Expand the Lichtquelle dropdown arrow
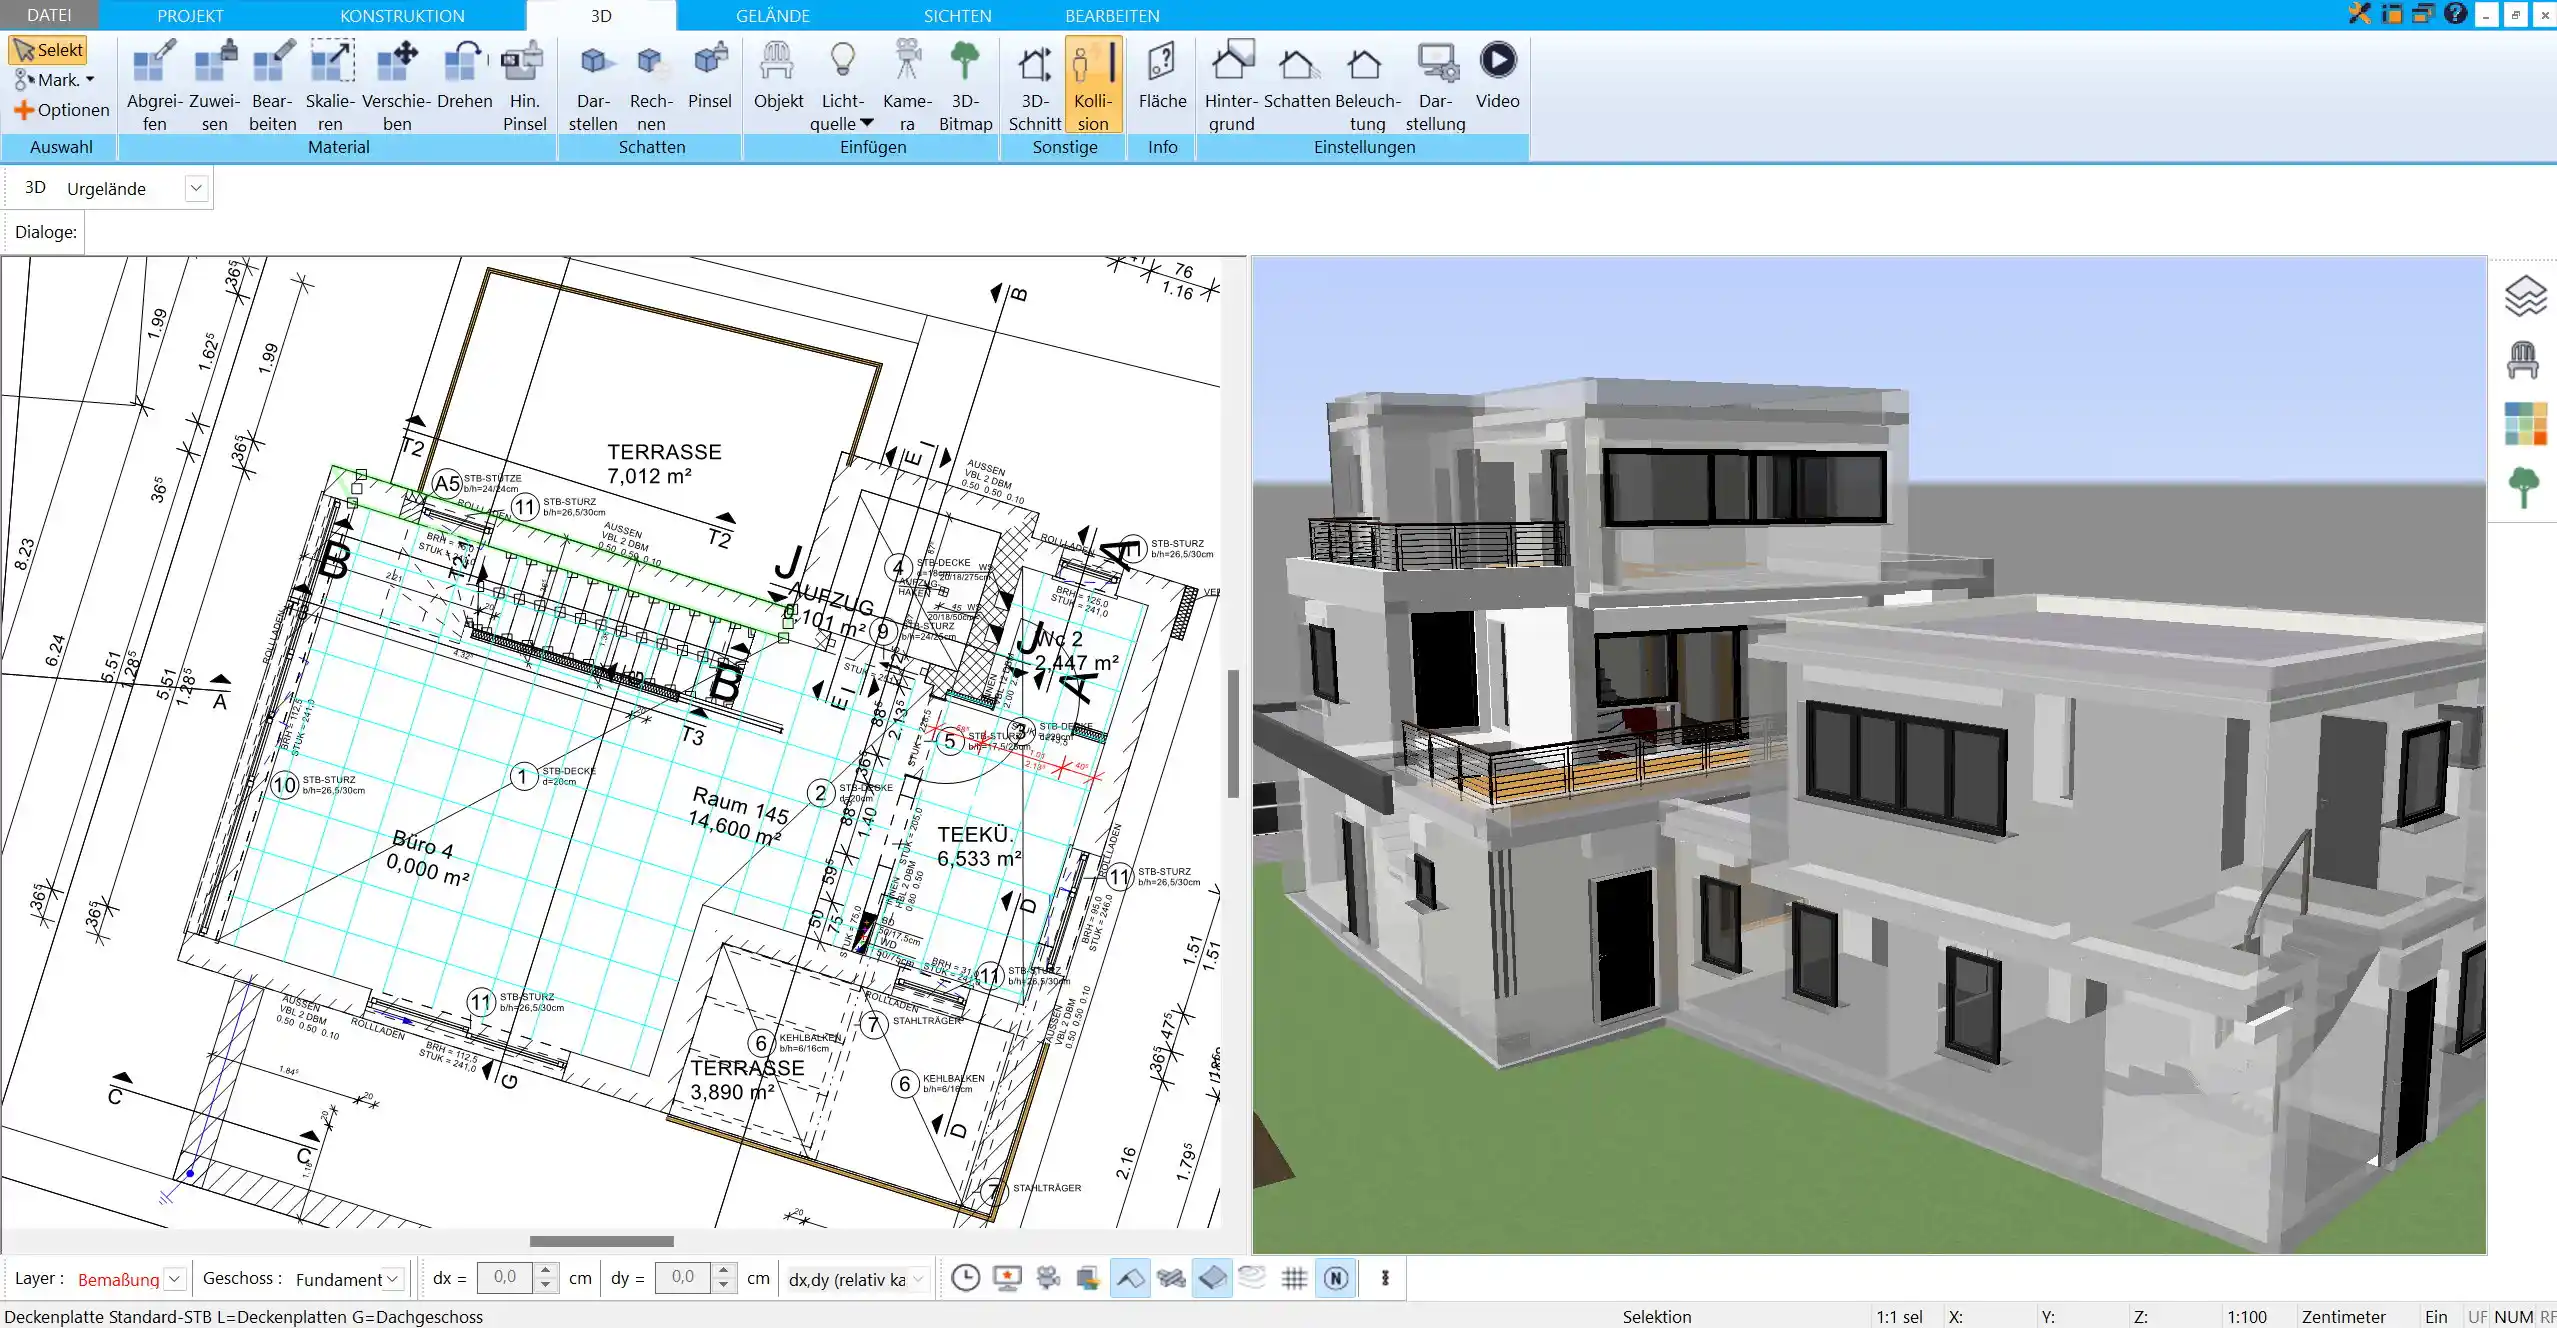 [867, 123]
